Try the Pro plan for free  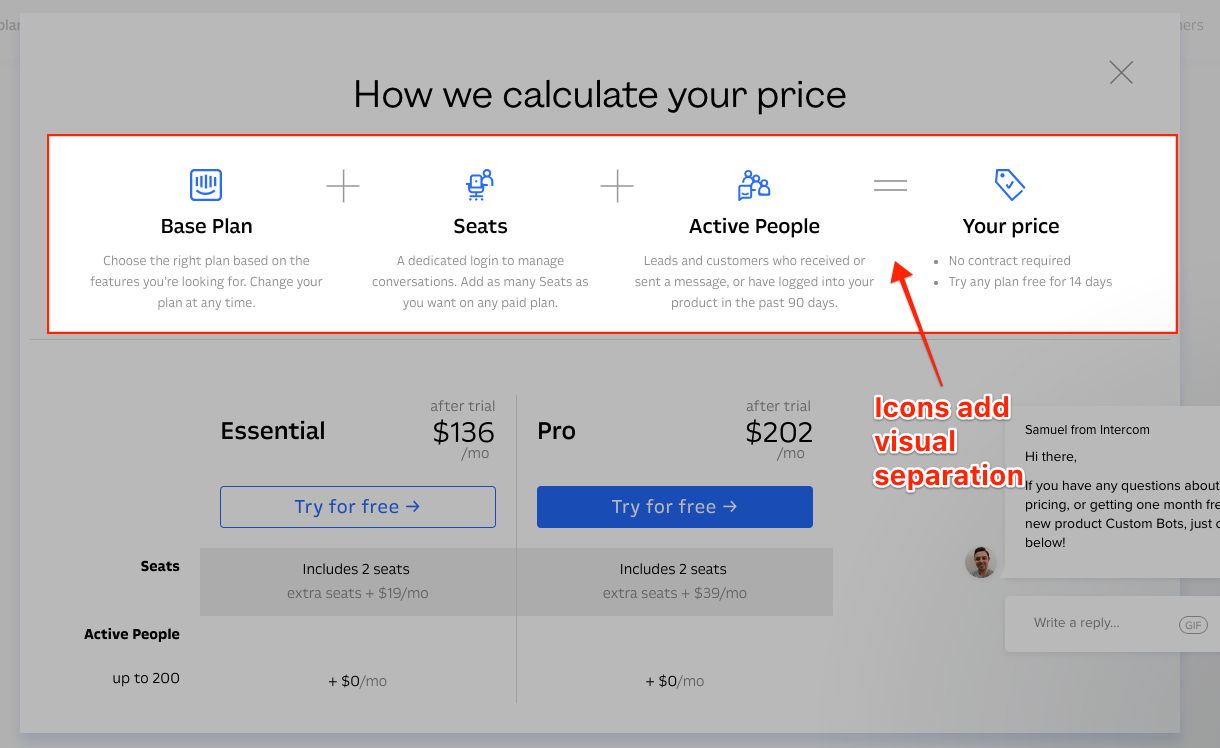pos(675,507)
